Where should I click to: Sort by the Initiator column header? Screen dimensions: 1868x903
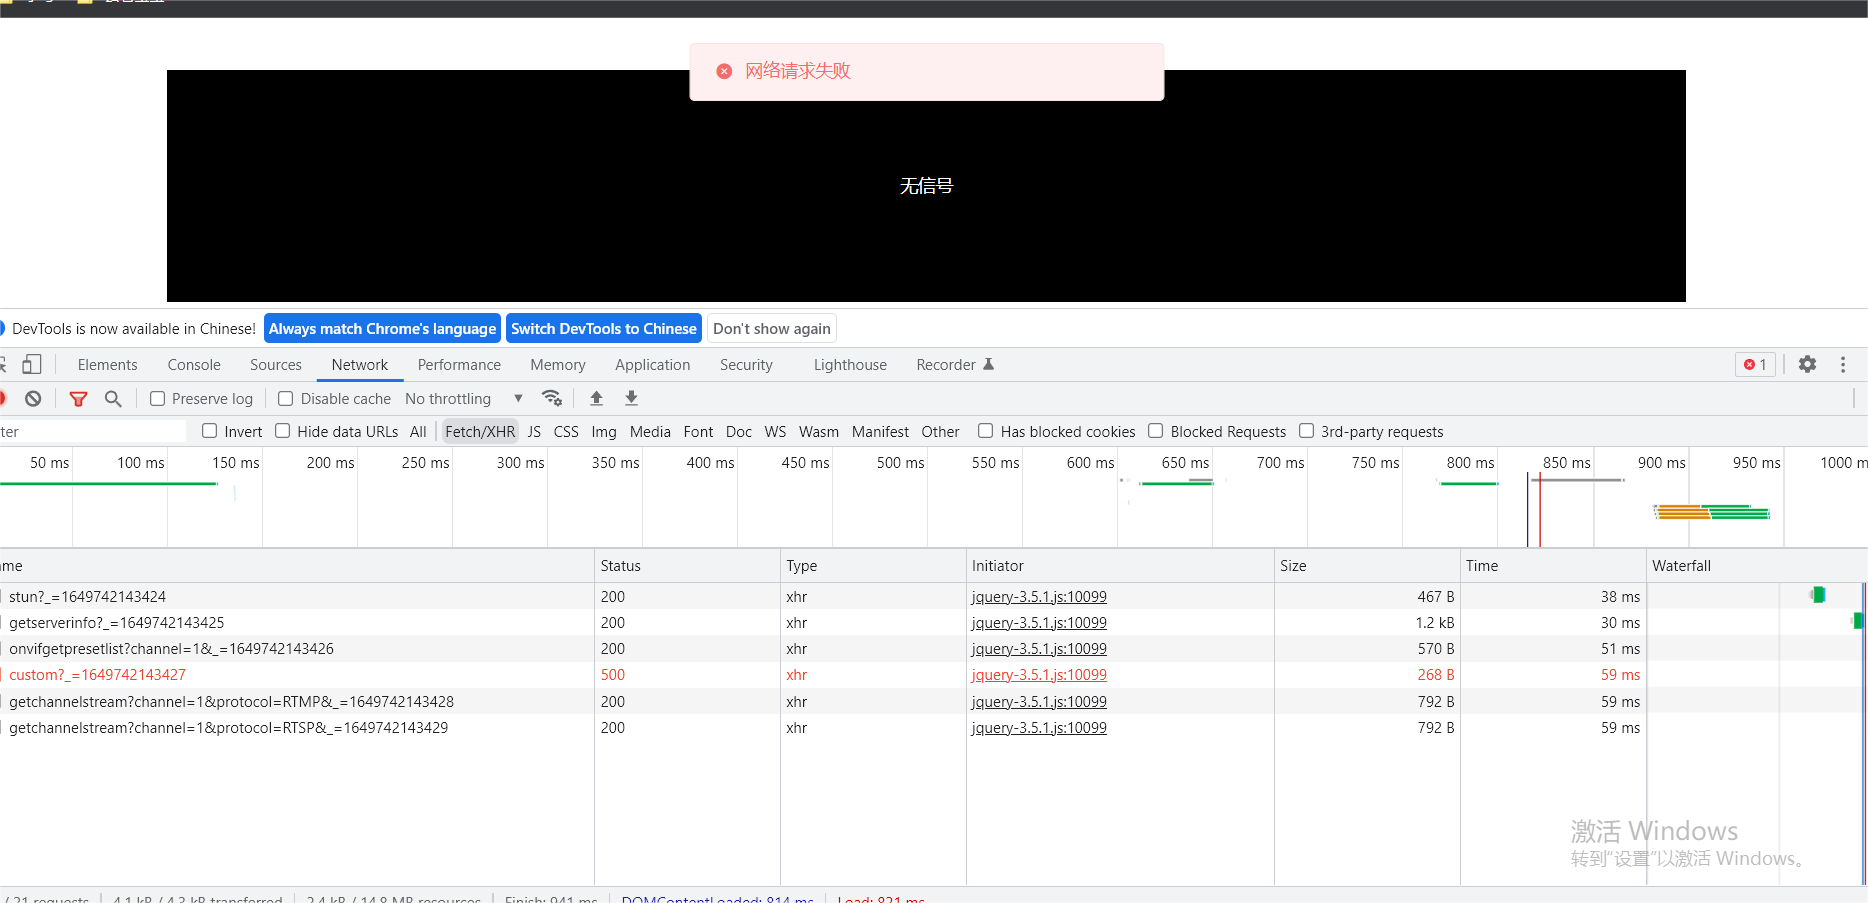(x=1120, y=565)
